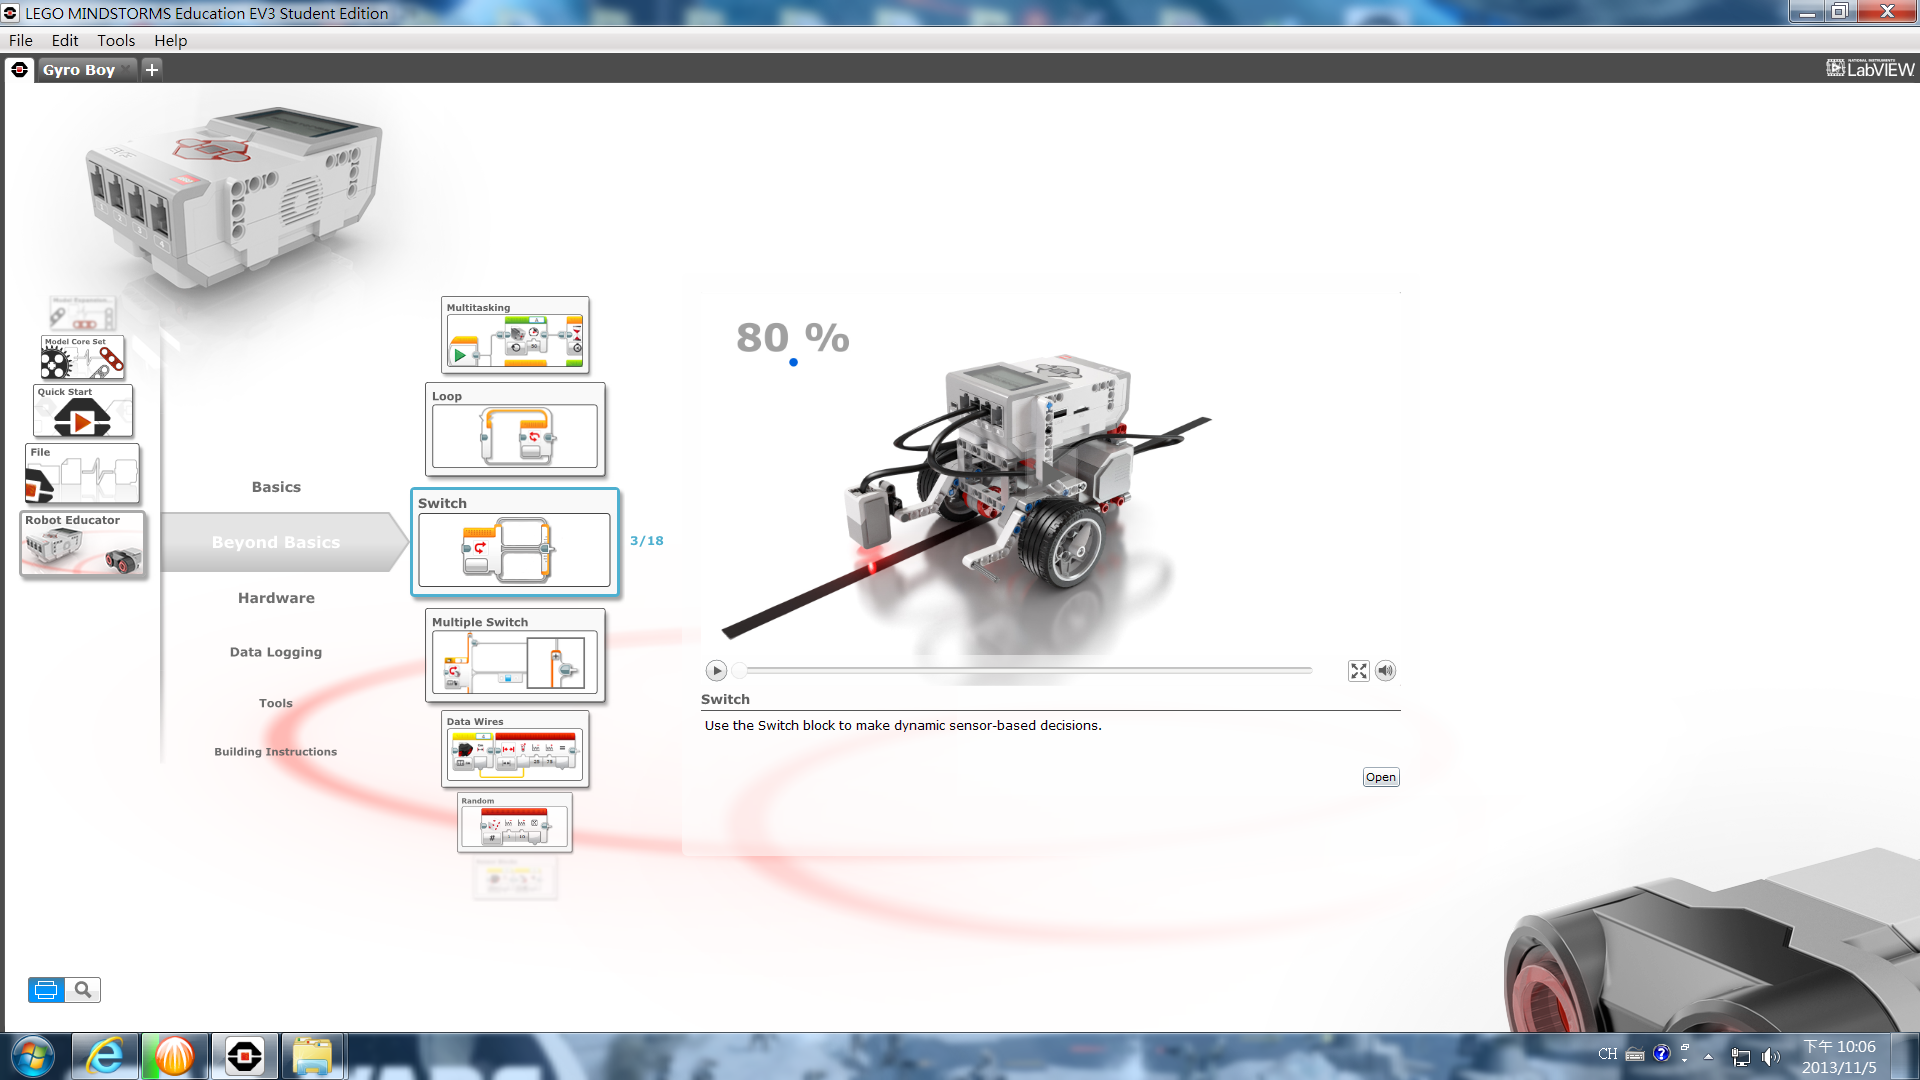Image resolution: width=1920 pixels, height=1080 pixels.
Task: Expand the Basics category
Action: pos(276,487)
